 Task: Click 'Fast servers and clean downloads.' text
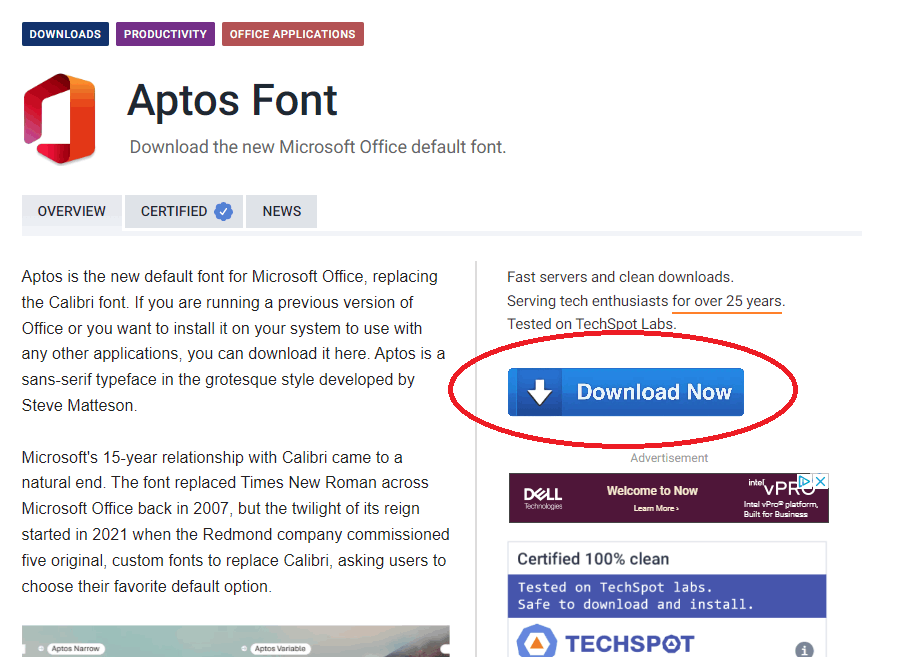click(x=620, y=277)
